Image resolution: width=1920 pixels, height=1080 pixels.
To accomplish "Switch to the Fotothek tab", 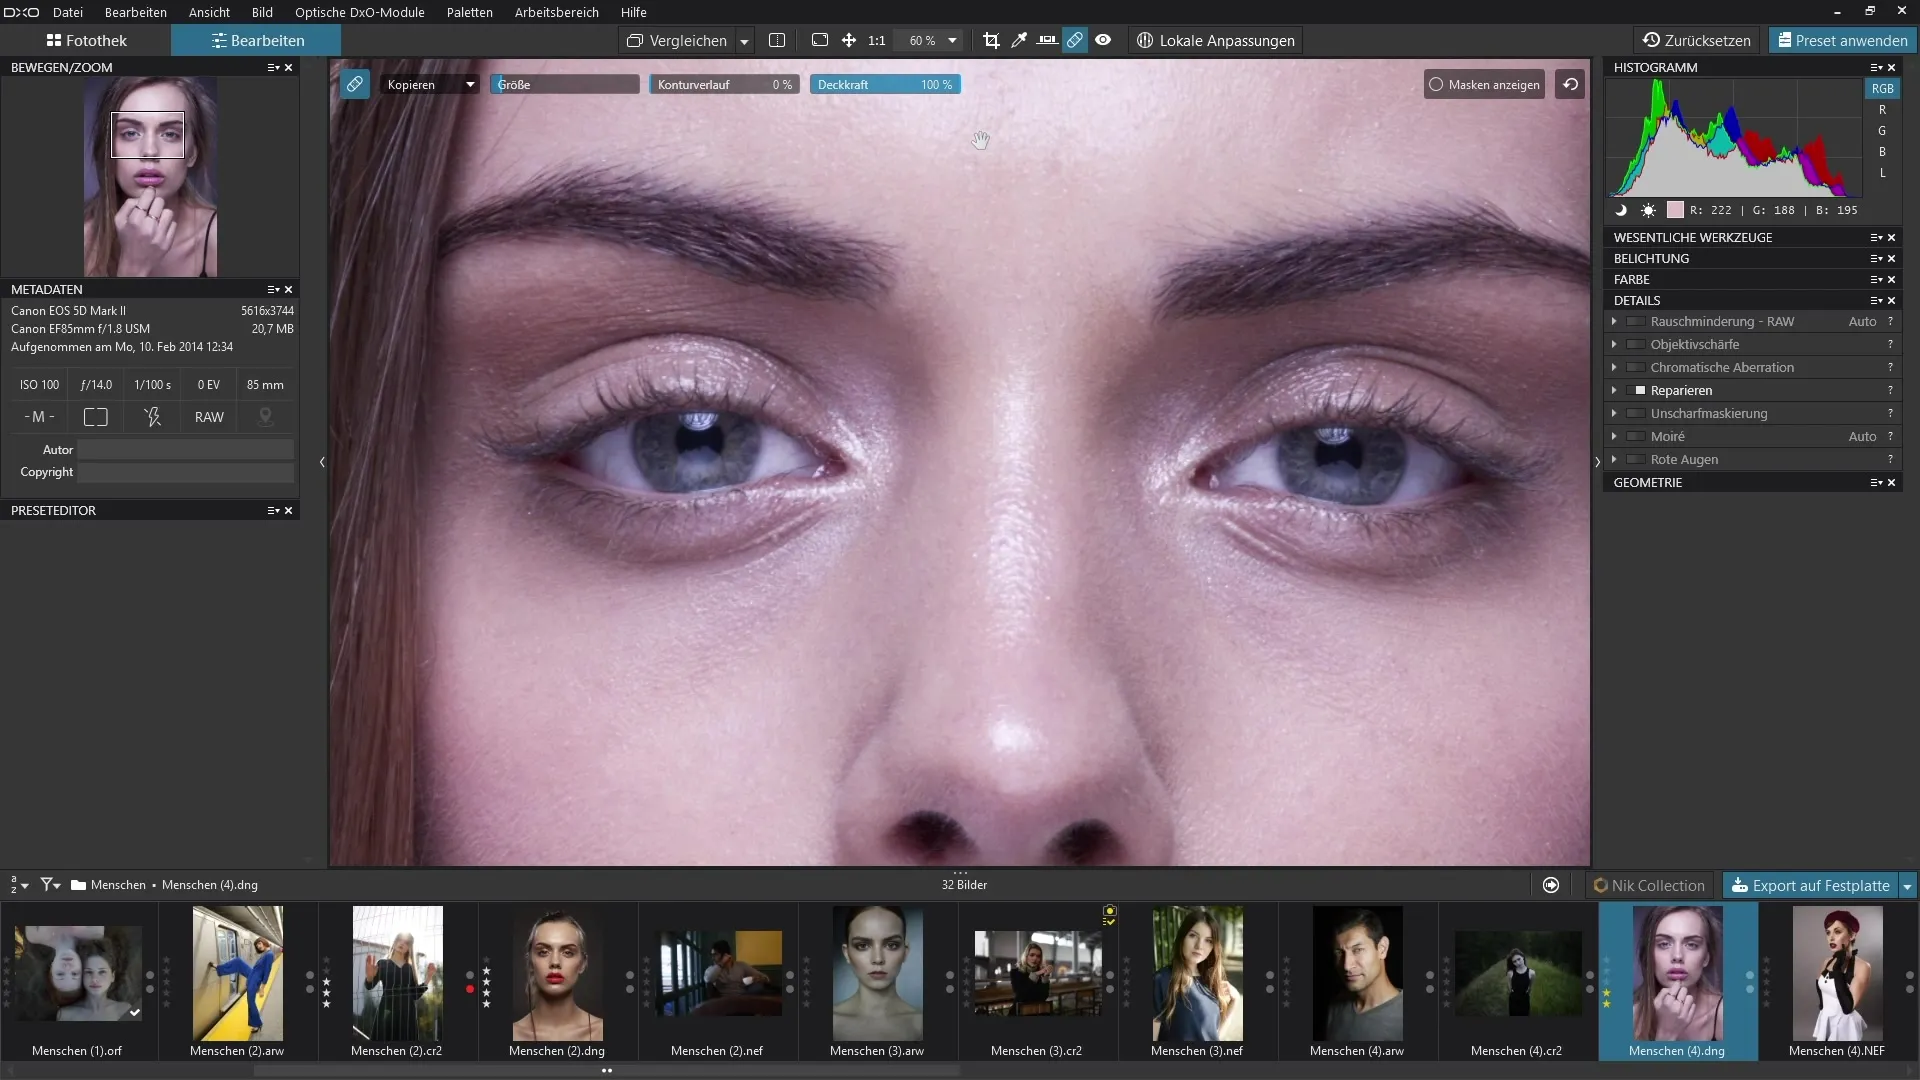I will pos(86,40).
